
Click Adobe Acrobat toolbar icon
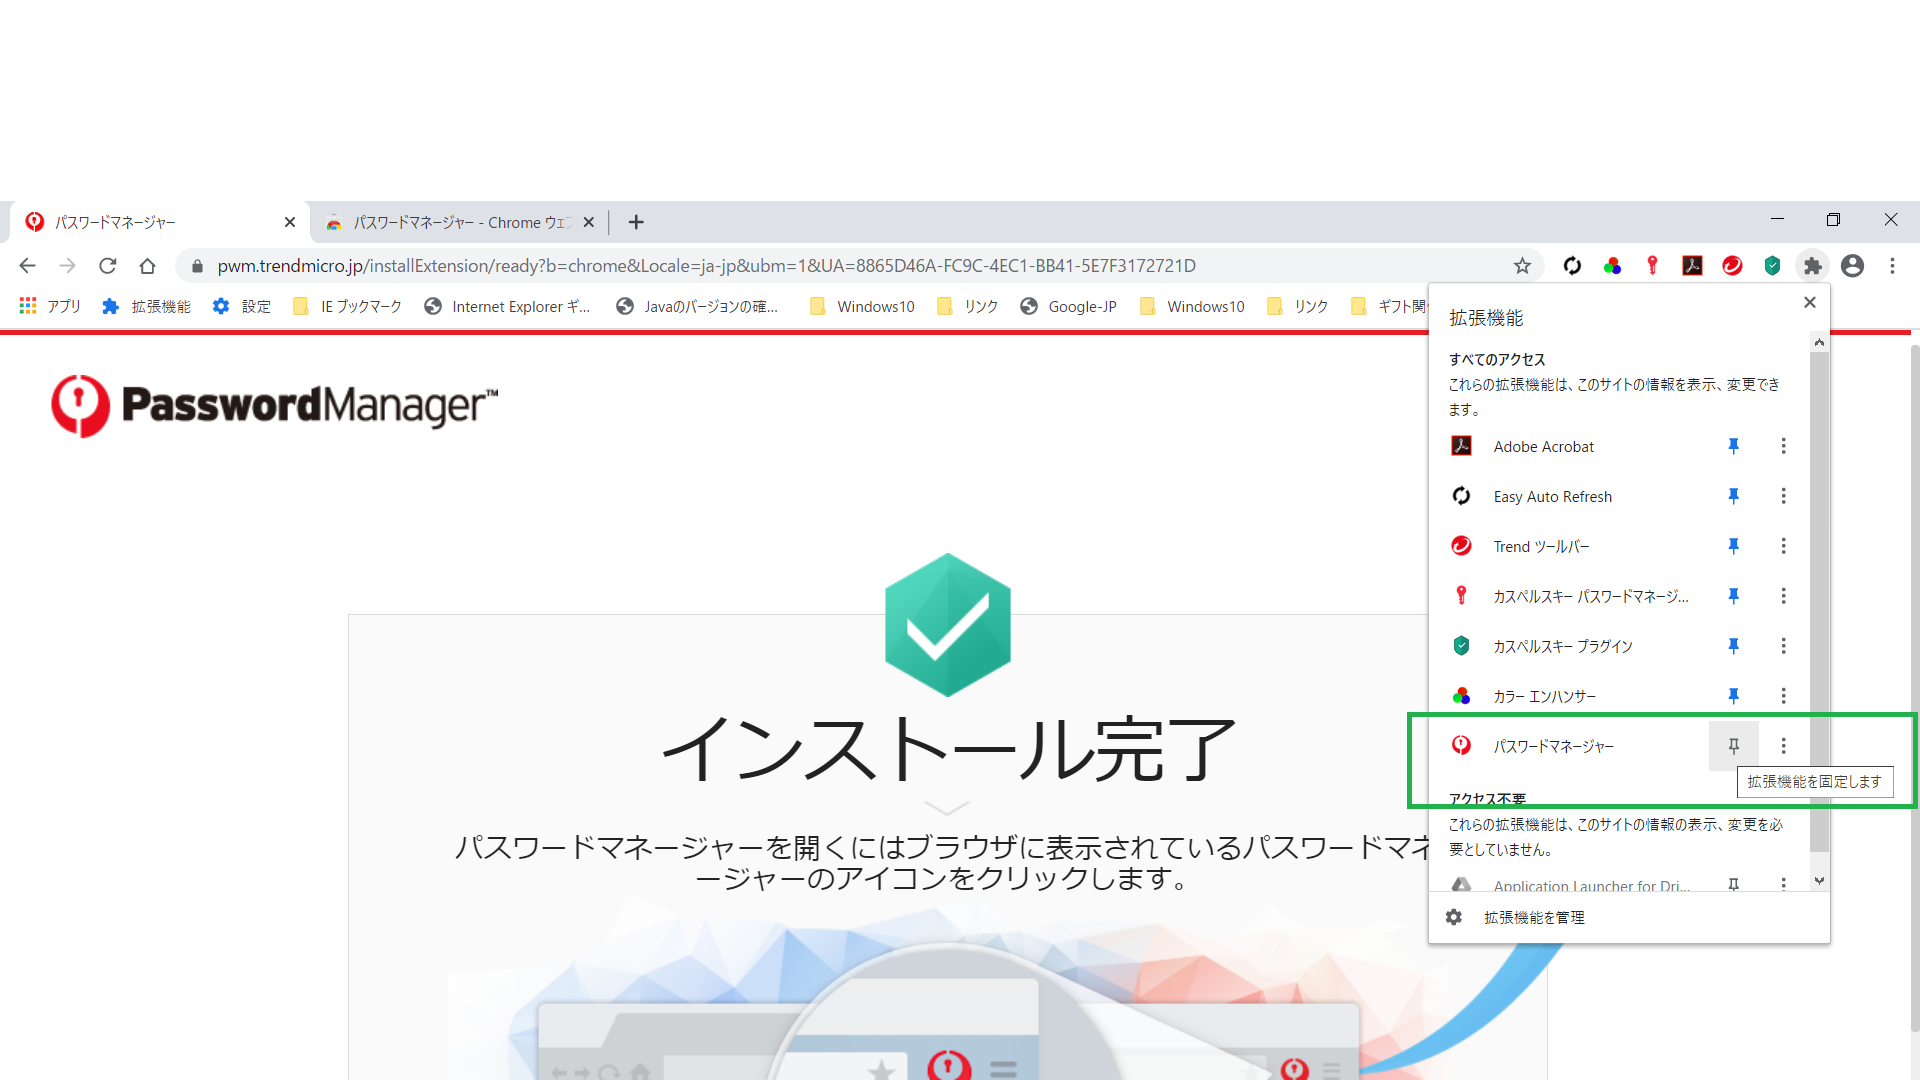[1692, 266]
